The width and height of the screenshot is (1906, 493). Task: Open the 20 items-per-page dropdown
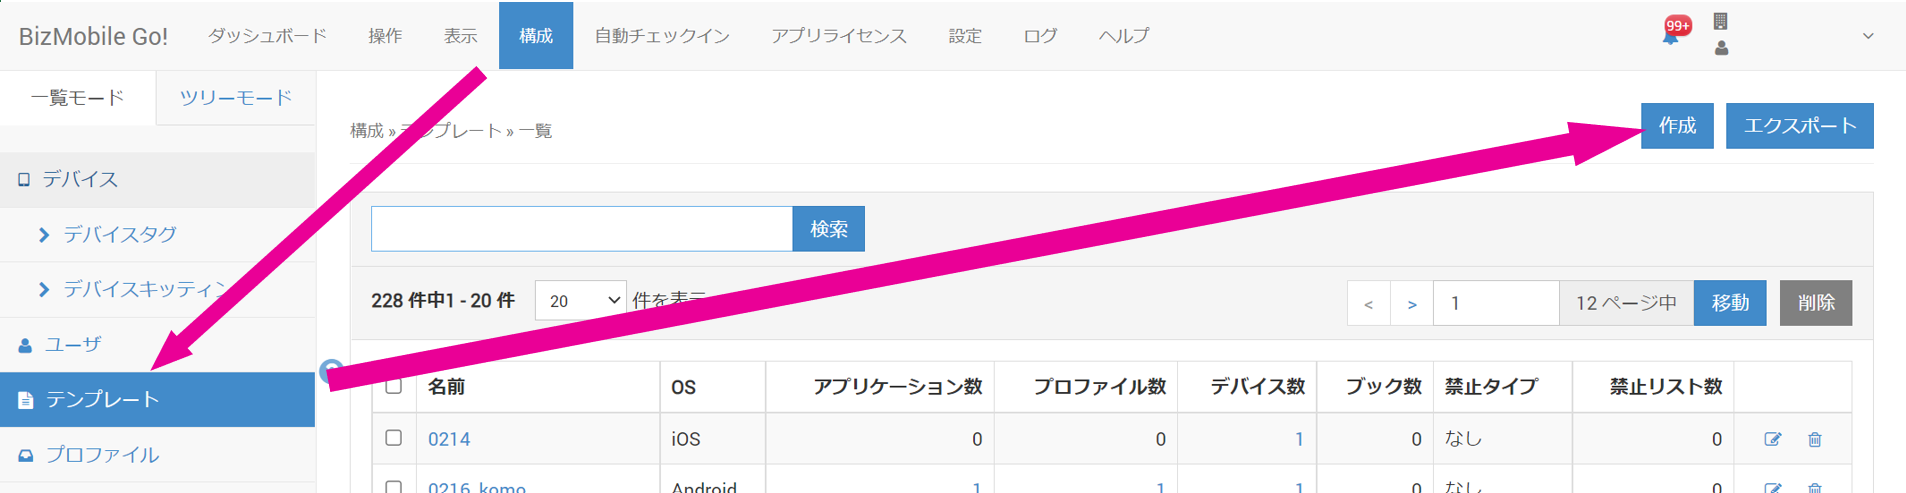pos(580,301)
